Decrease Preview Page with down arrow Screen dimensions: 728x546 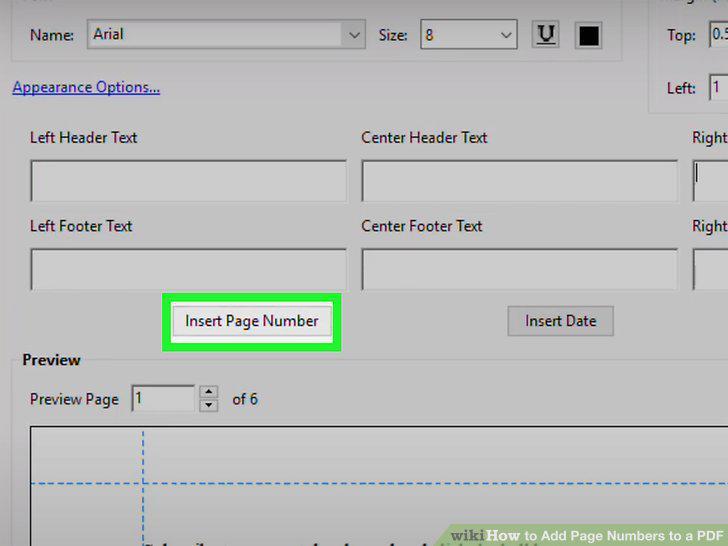click(209, 405)
